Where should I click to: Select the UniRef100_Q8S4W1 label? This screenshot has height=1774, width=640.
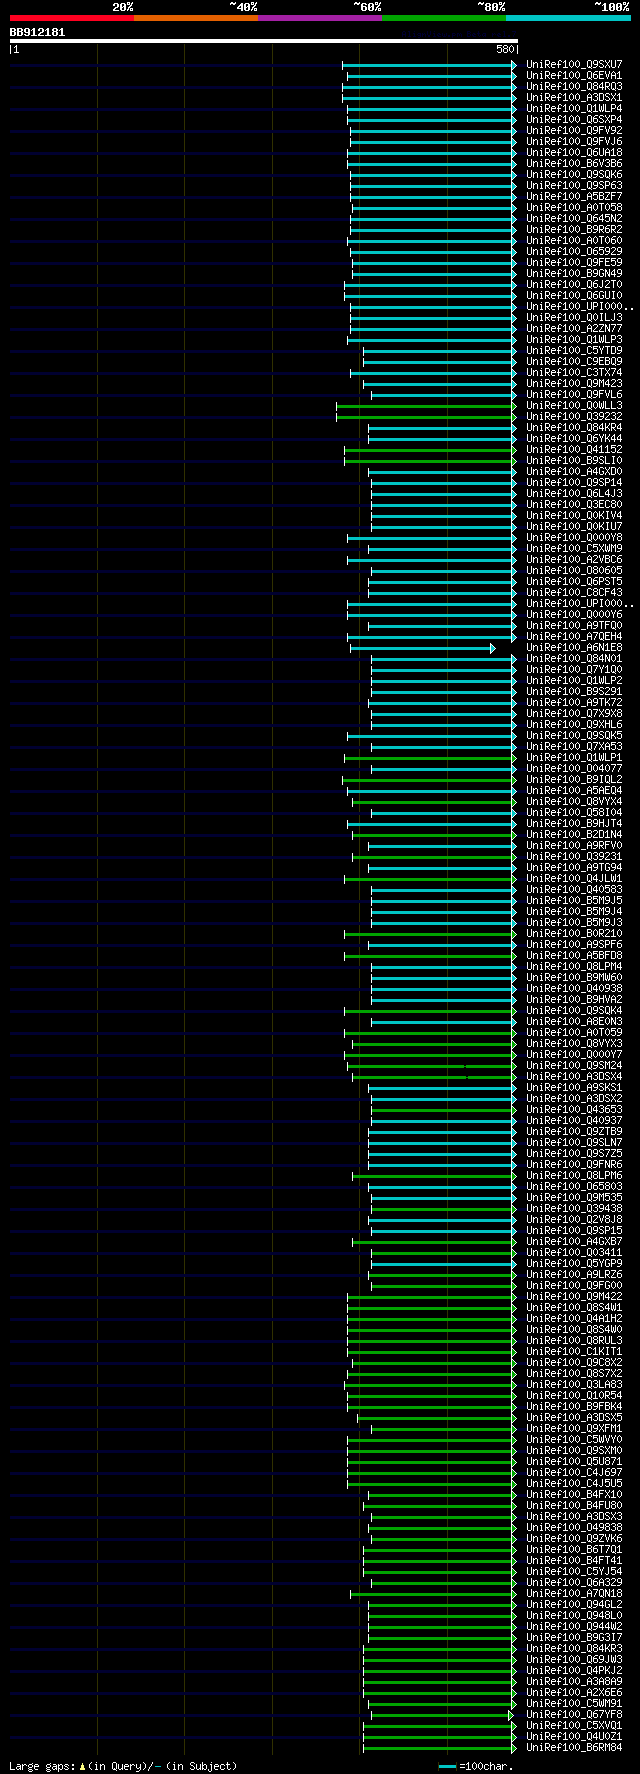tap(574, 1307)
